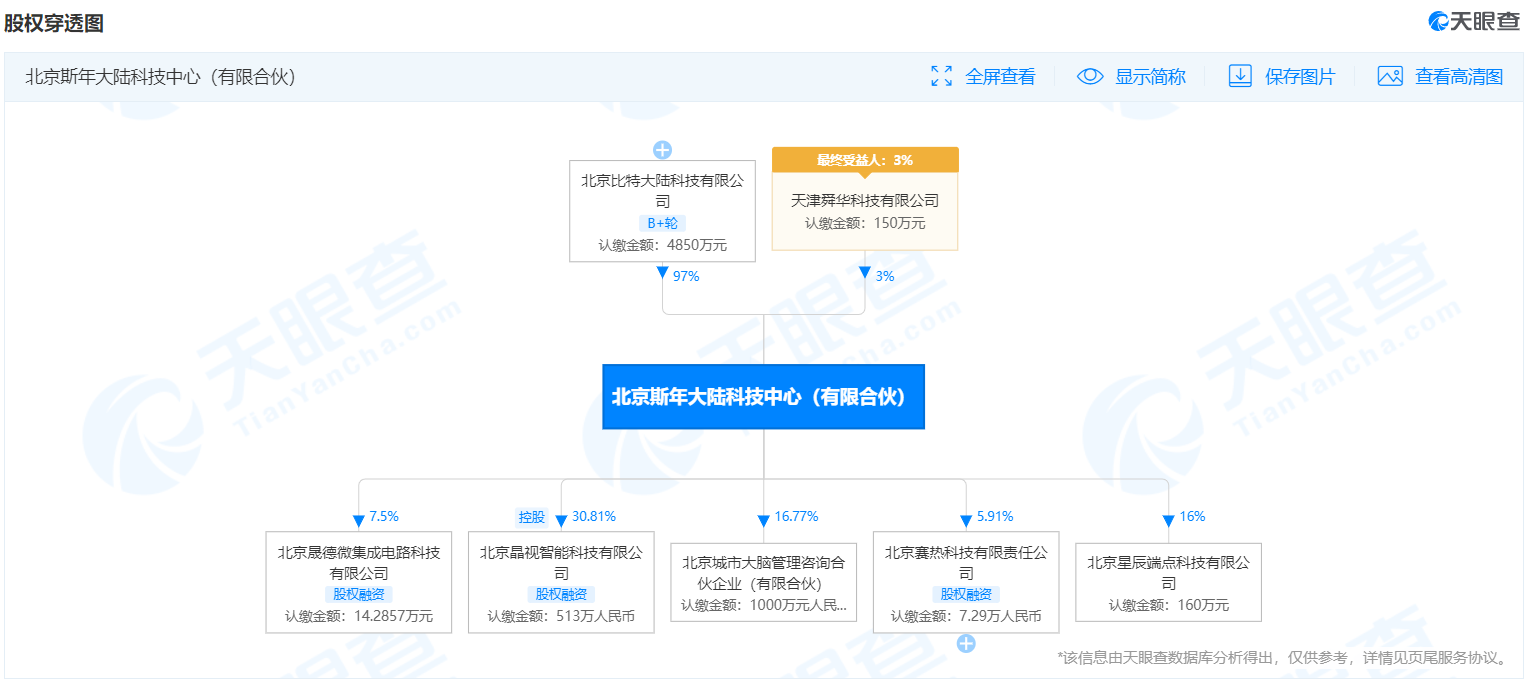
Task: Click the 最终受益人: 3% beneficiary badge
Action: [x=865, y=160]
